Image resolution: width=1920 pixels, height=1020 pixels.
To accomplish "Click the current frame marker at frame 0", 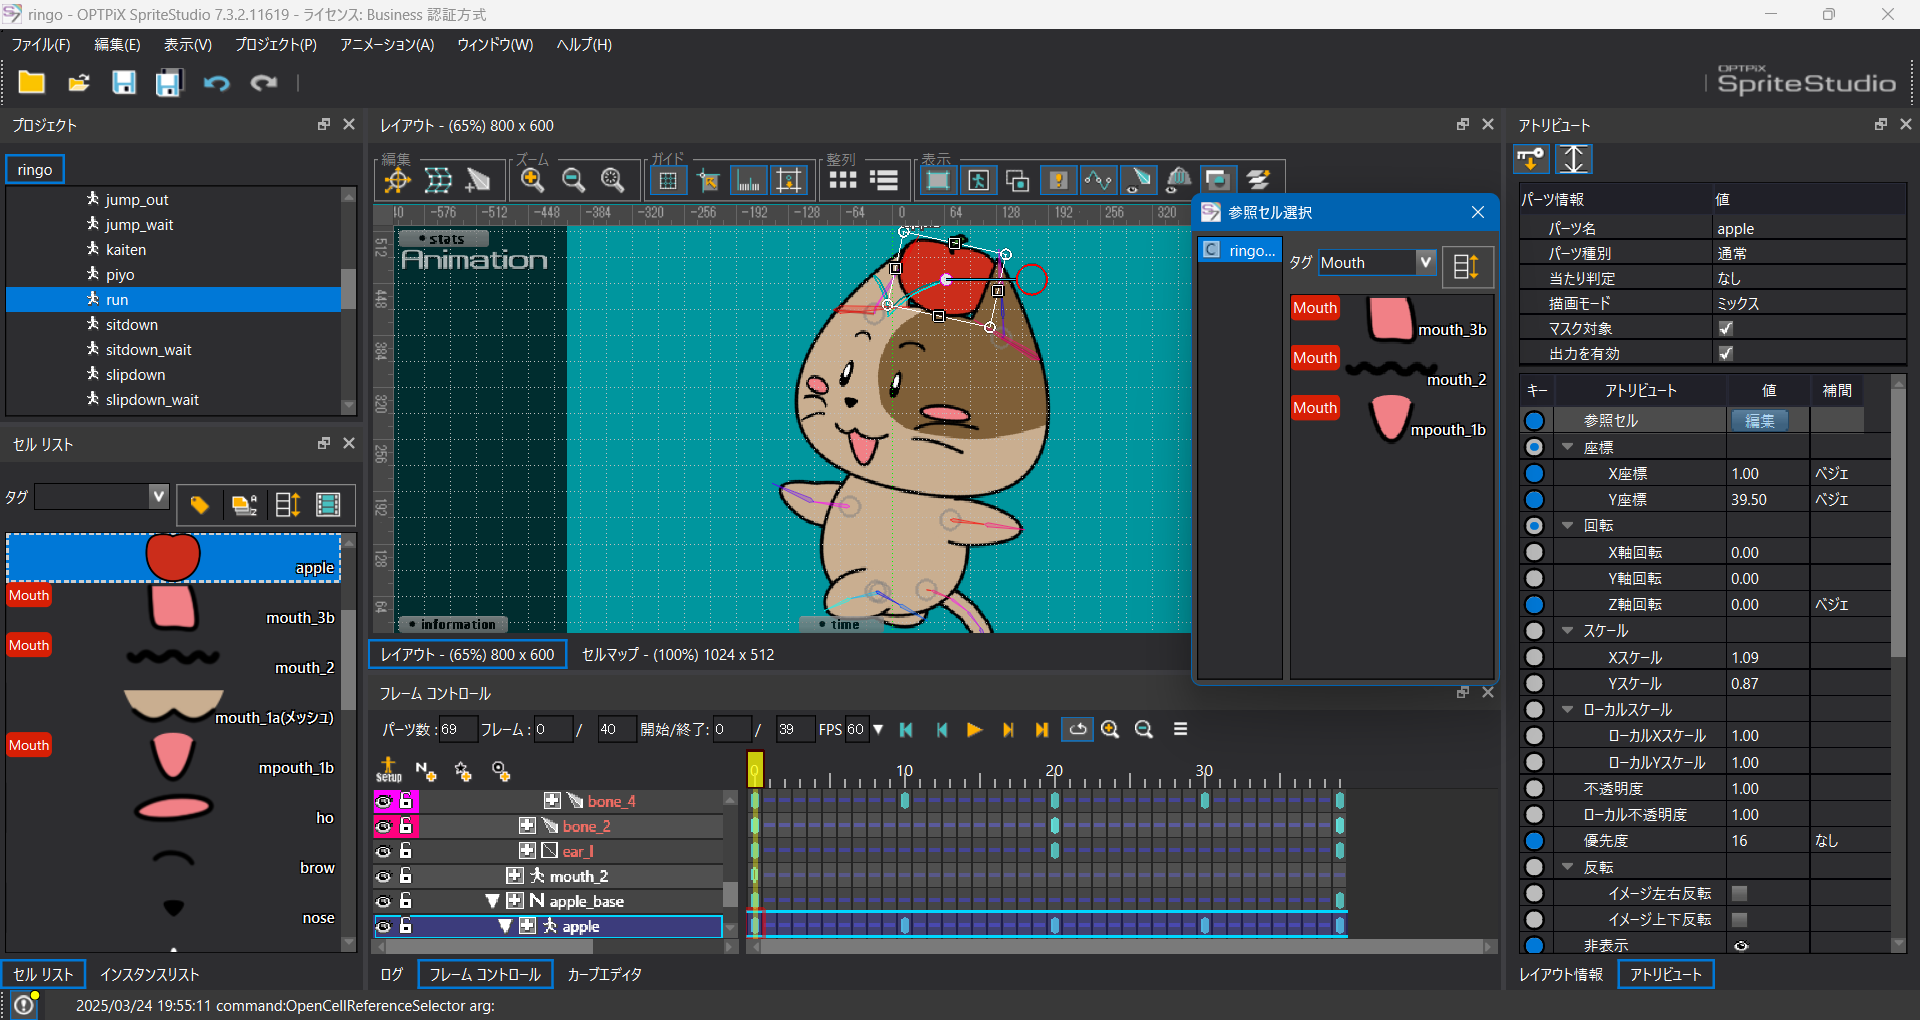I will (755, 769).
